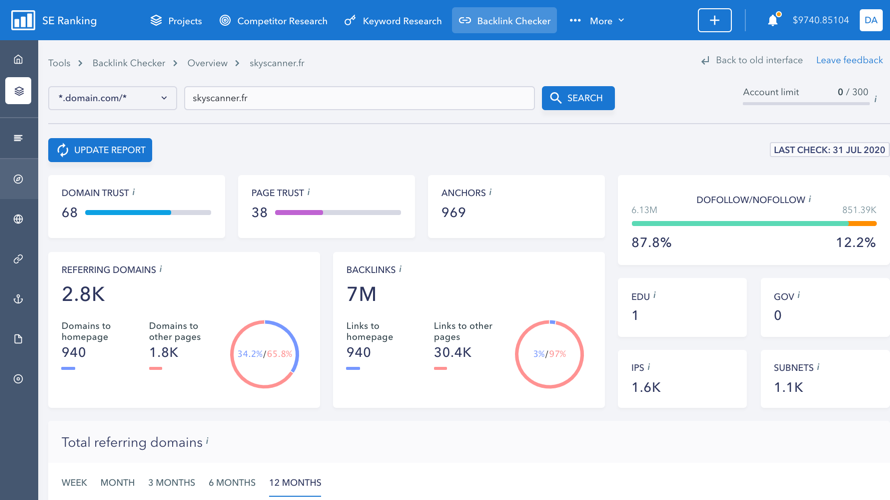Image resolution: width=890 pixels, height=500 pixels.
Task: Open the More menu dropdown
Action: [x=598, y=20]
